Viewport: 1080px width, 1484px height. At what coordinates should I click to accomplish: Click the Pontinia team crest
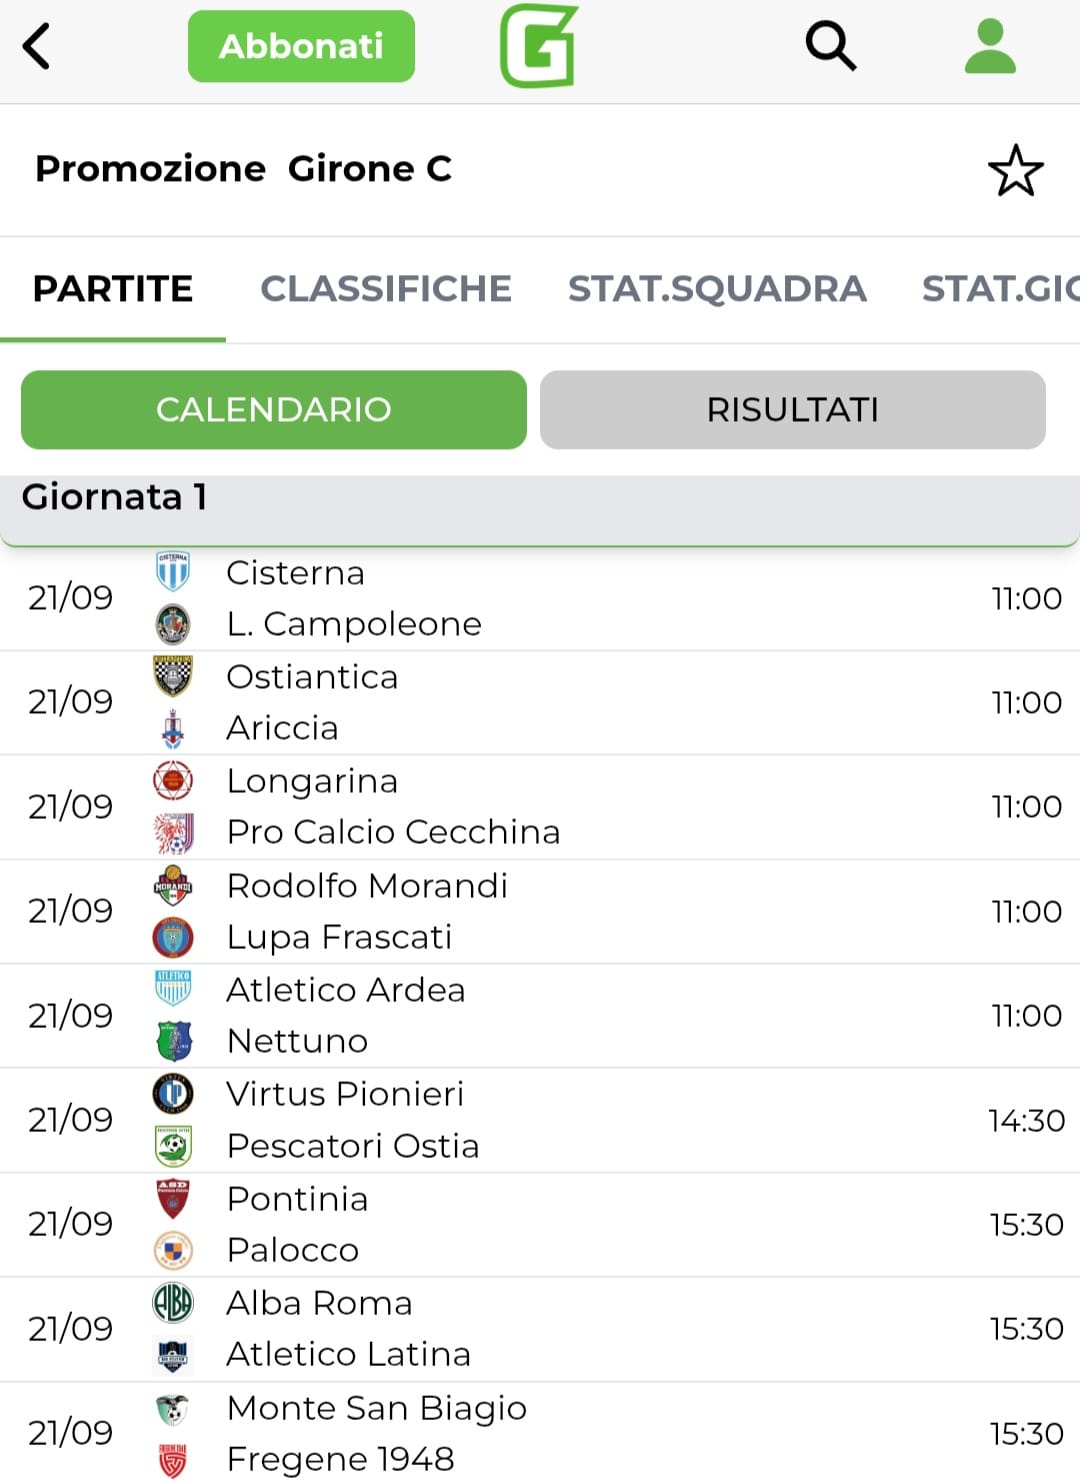173,1198
